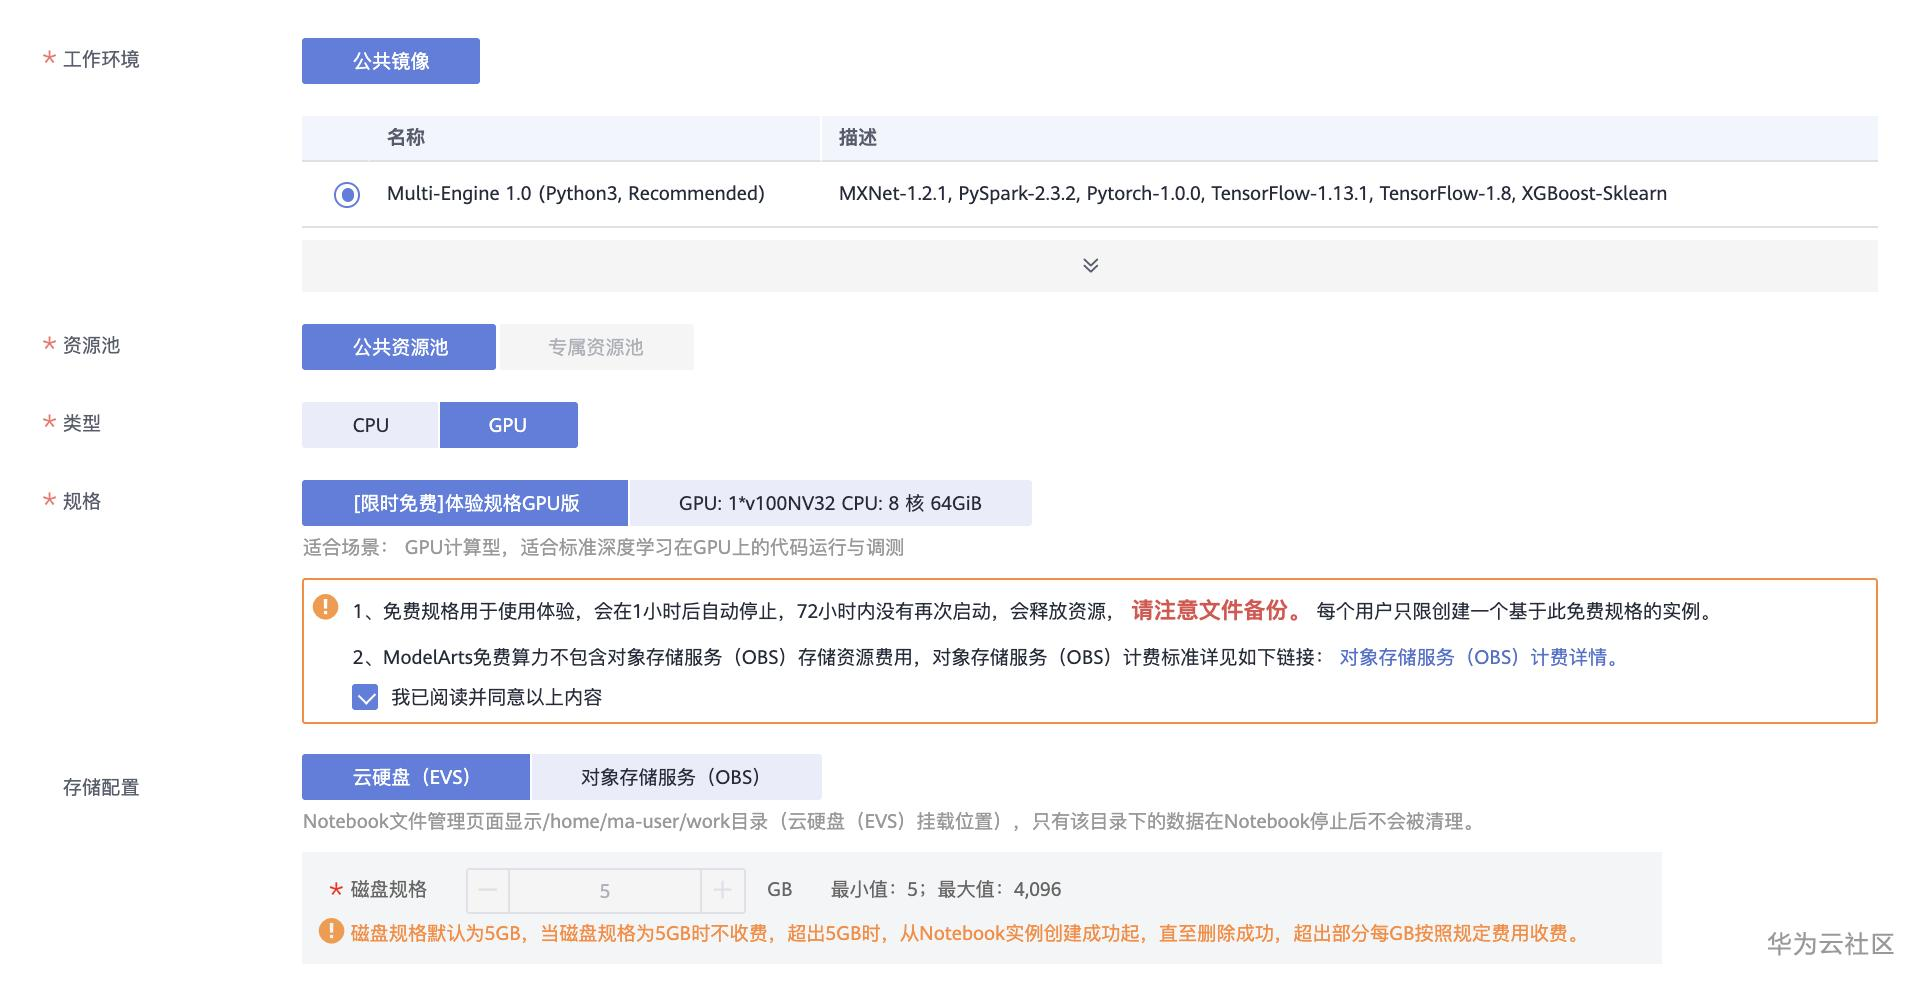Select 公共资源池 resource pool
Image resolution: width=1914 pixels, height=984 pixels.
coord(398,346)
